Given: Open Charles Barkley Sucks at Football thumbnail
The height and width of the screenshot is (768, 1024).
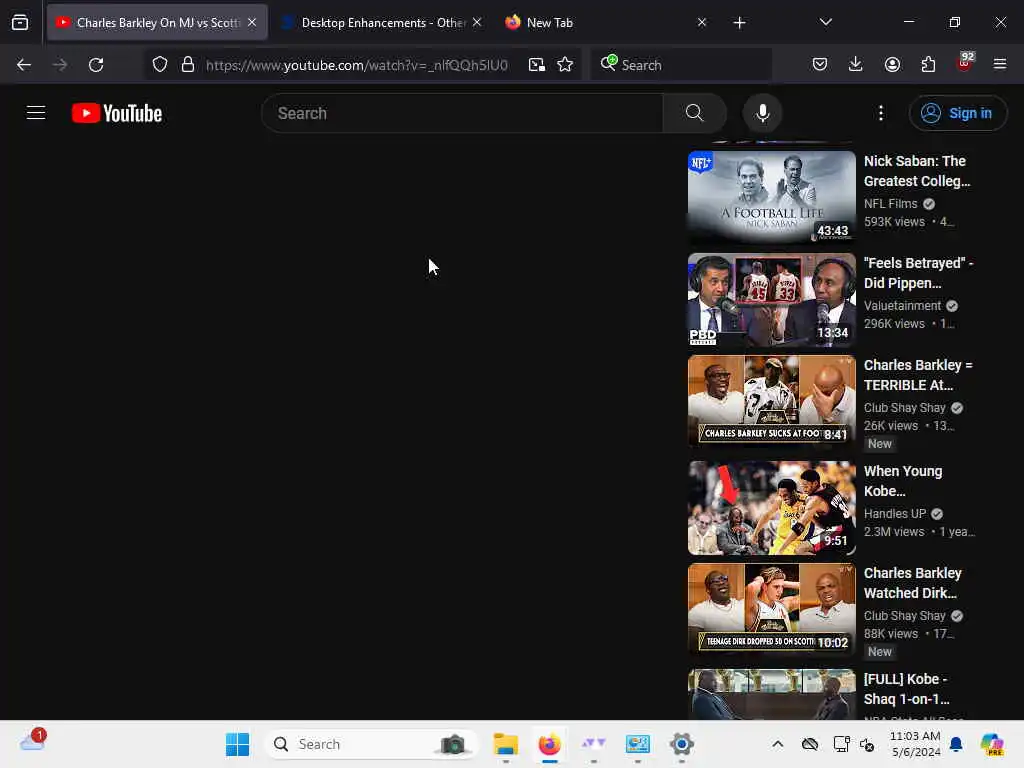Looking at the screenshot, I should (x=771, y=401).
